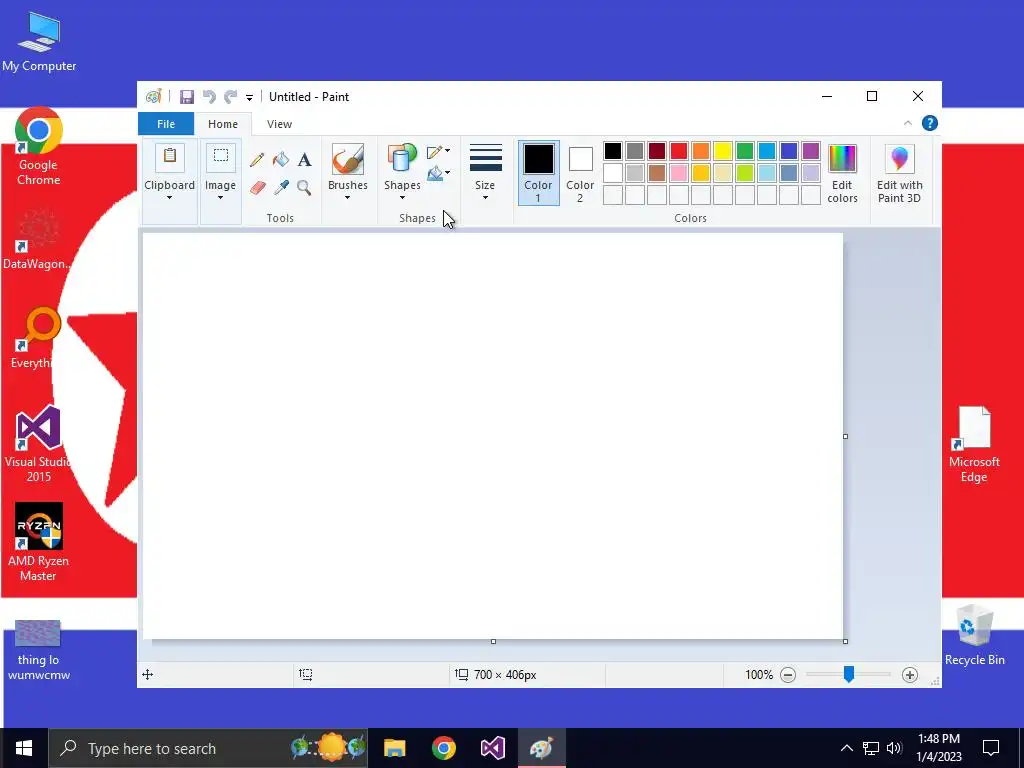Open Chrome from the taskbar
The width and height of the screenshot is (1024, 768).
(x=443, y=748)
